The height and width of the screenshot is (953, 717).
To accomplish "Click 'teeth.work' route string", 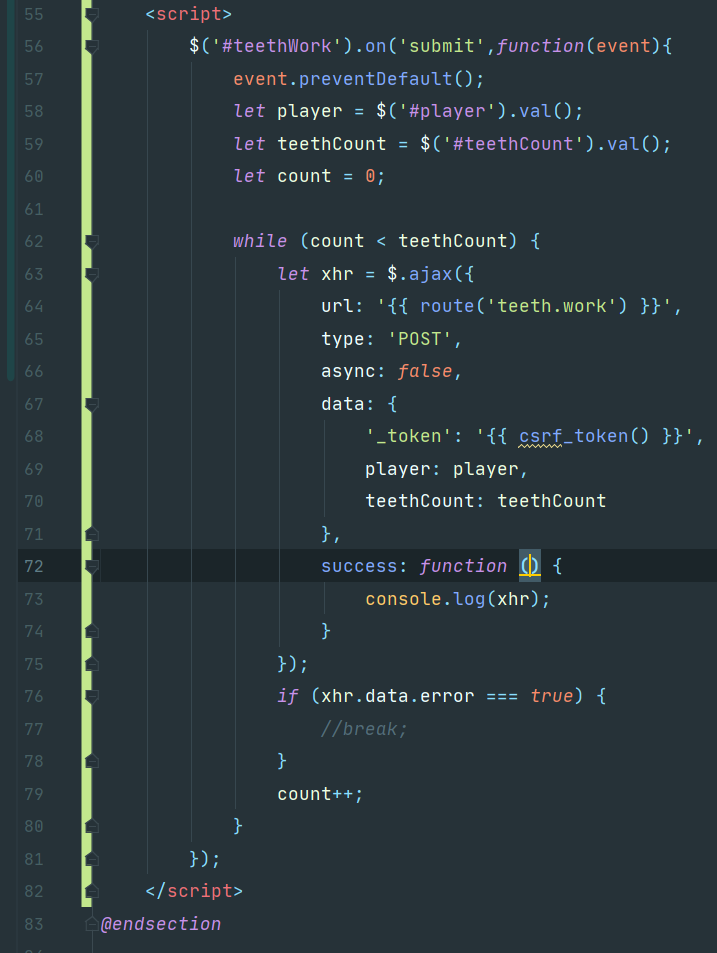I will (x=552, y=306).
